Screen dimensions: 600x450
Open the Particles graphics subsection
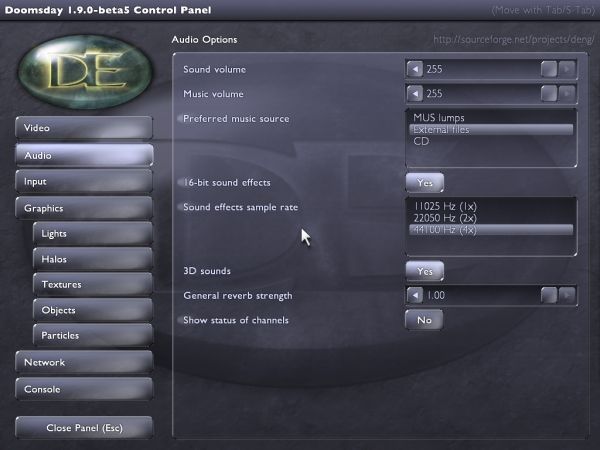[93, 335]
